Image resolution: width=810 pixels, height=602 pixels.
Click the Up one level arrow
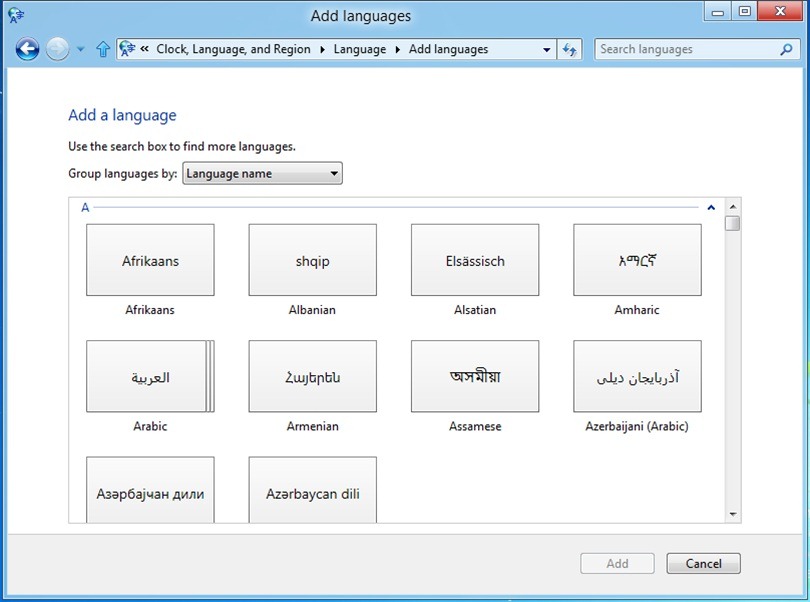[103, 49]
